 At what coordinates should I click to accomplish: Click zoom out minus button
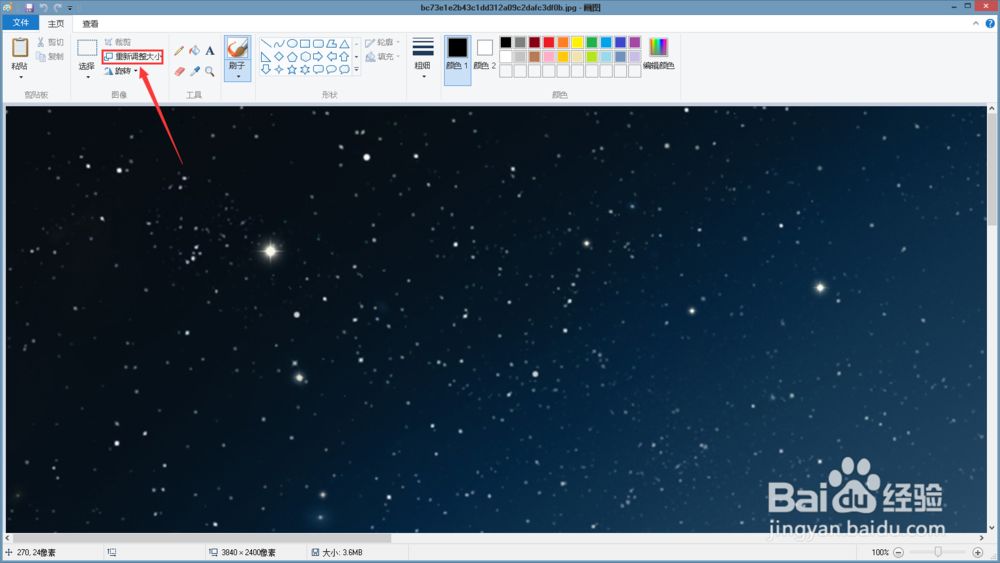click(x=899, y=552)
